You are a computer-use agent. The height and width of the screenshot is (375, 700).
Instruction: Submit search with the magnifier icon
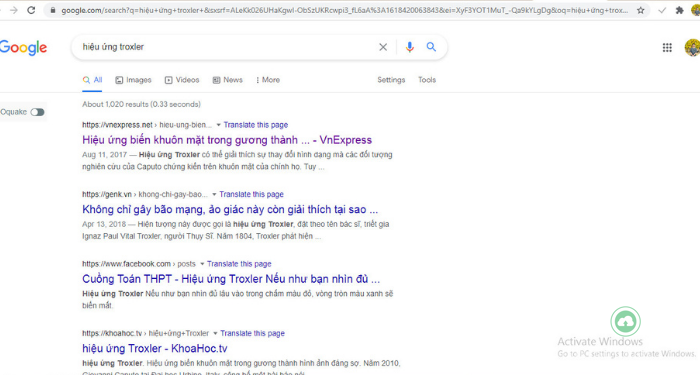pos(431,46)
